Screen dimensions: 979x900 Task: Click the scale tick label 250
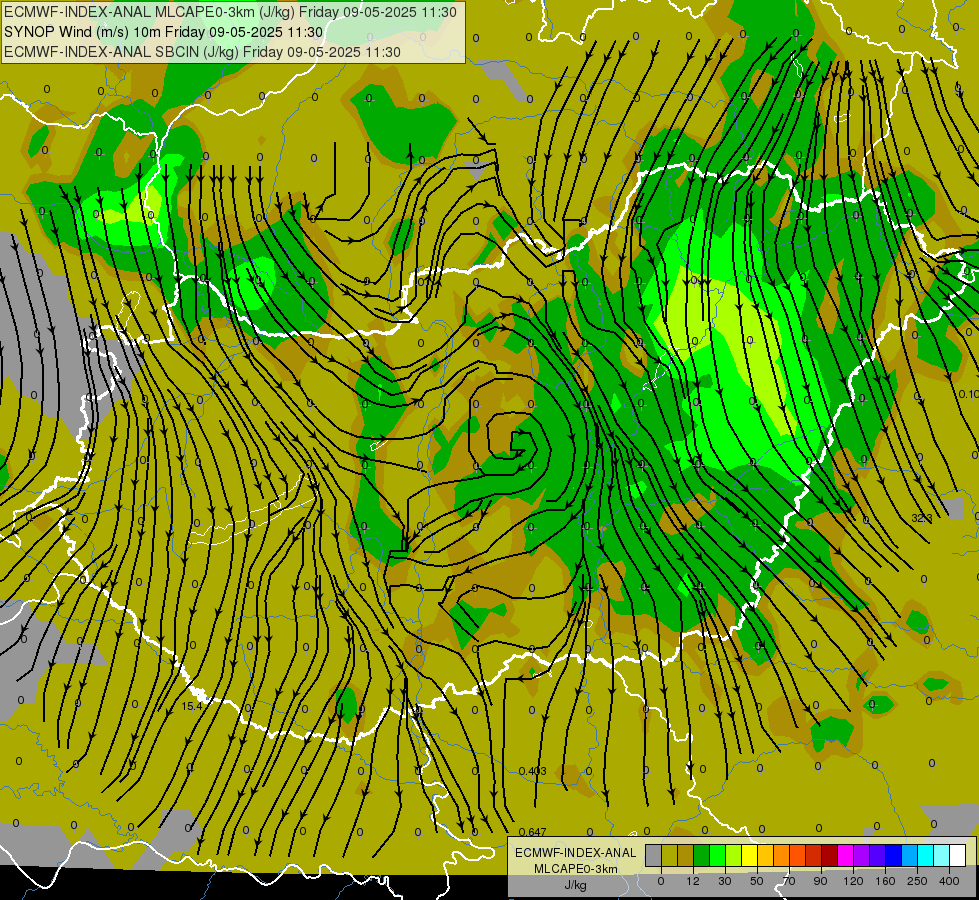point(917,881)
